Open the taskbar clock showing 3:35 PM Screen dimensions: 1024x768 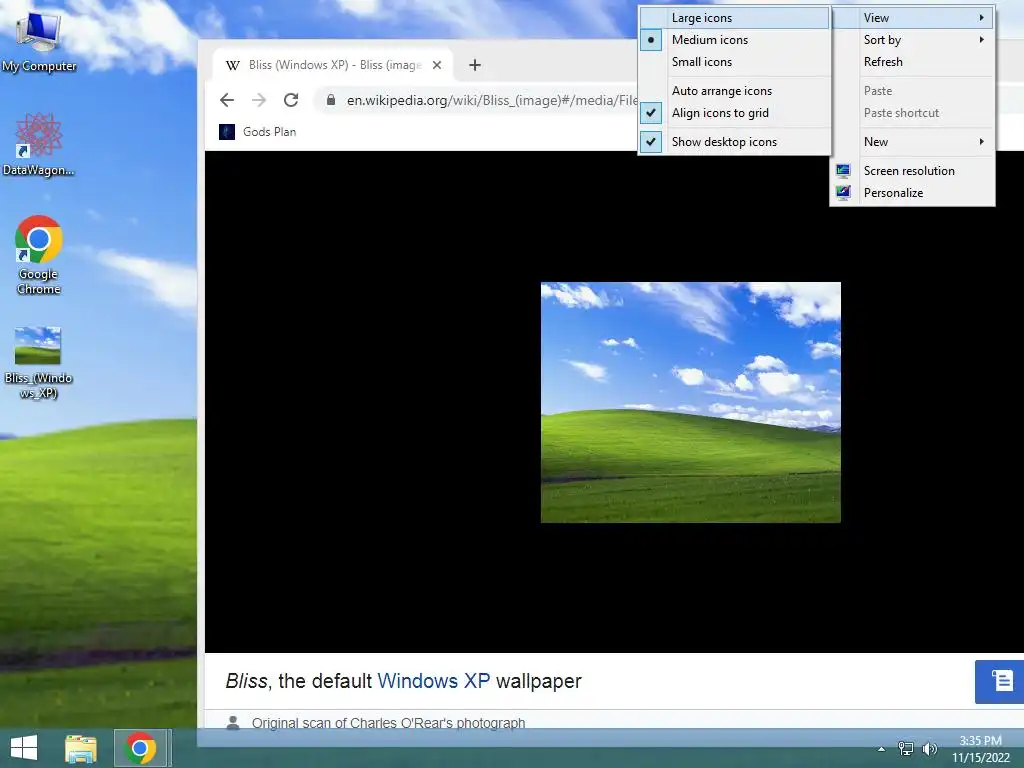[980, 749]
